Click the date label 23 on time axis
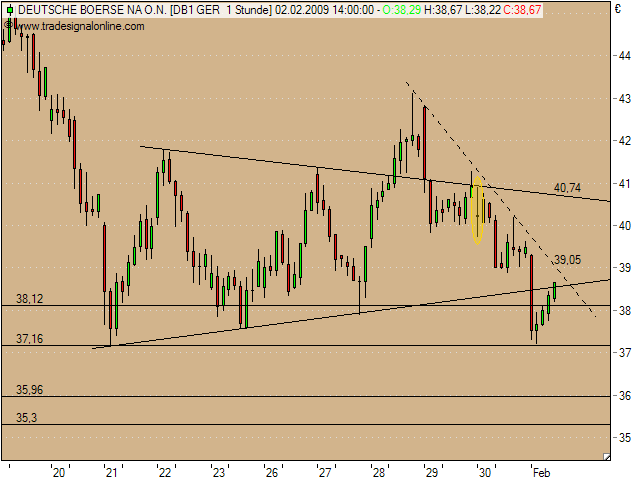This screenshot has width=640, height=480. 219,473
